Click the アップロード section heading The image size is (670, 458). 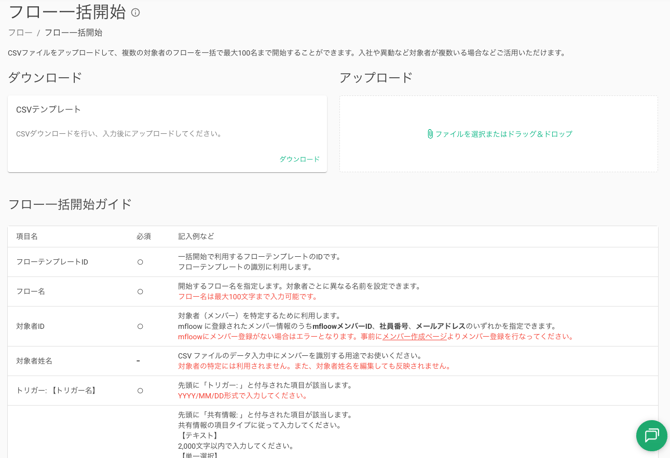click(x=376, y=77)
